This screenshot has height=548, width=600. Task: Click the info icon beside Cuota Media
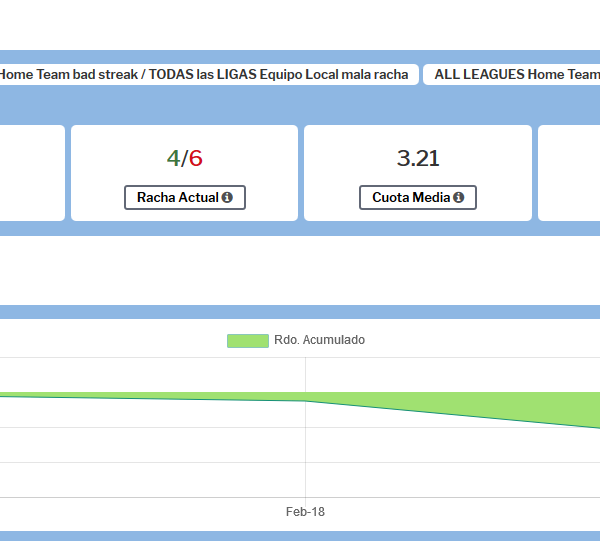coord(458,198)
